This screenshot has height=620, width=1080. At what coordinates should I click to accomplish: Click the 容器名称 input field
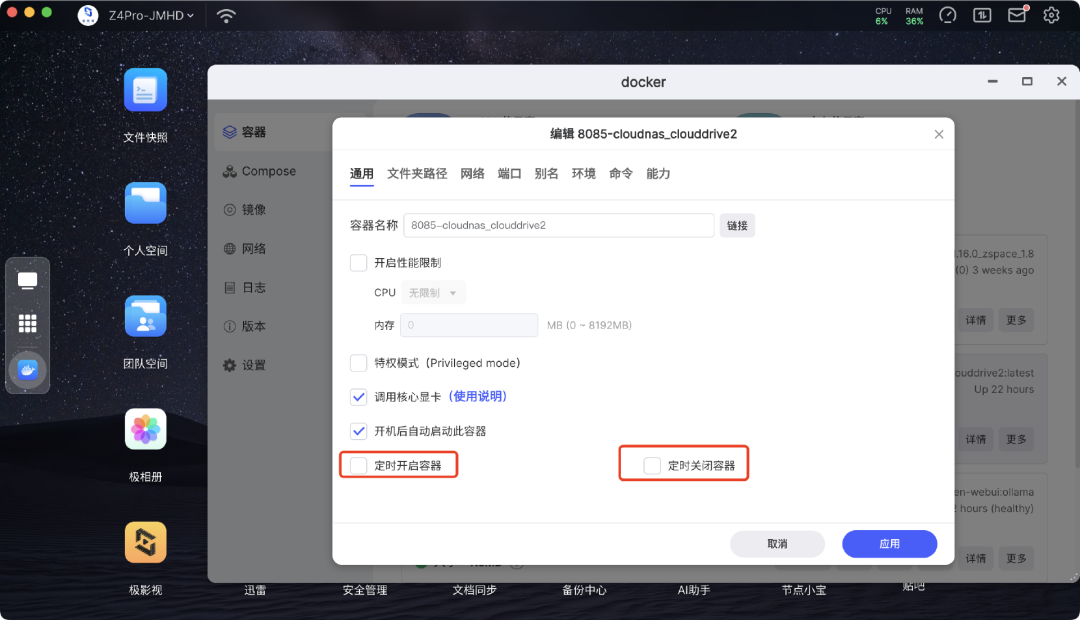[x=559, y=225]
